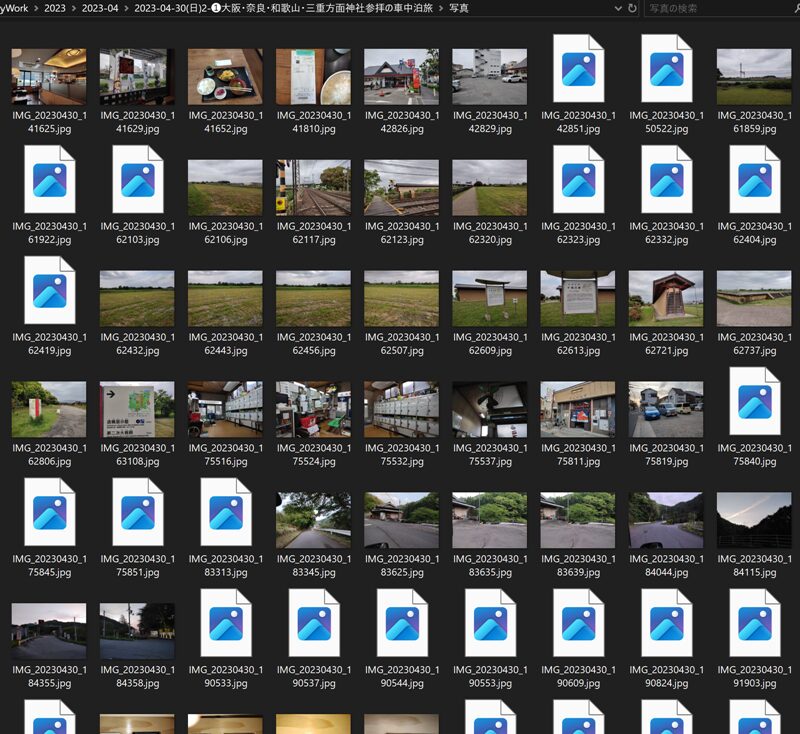Select the restaurant interior photo IMG_20230430_141625.jpg
This screenshot has width=800, height=734.
49,77
